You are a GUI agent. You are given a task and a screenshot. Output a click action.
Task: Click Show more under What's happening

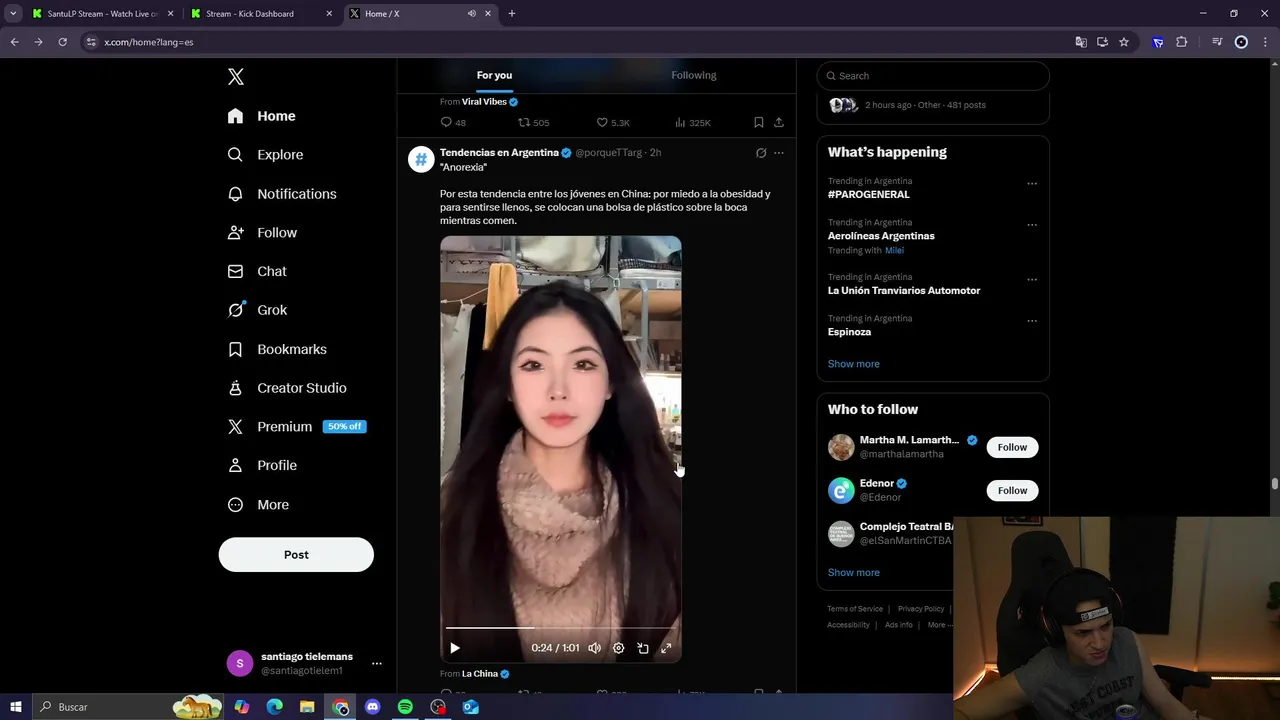coord(854,364)
